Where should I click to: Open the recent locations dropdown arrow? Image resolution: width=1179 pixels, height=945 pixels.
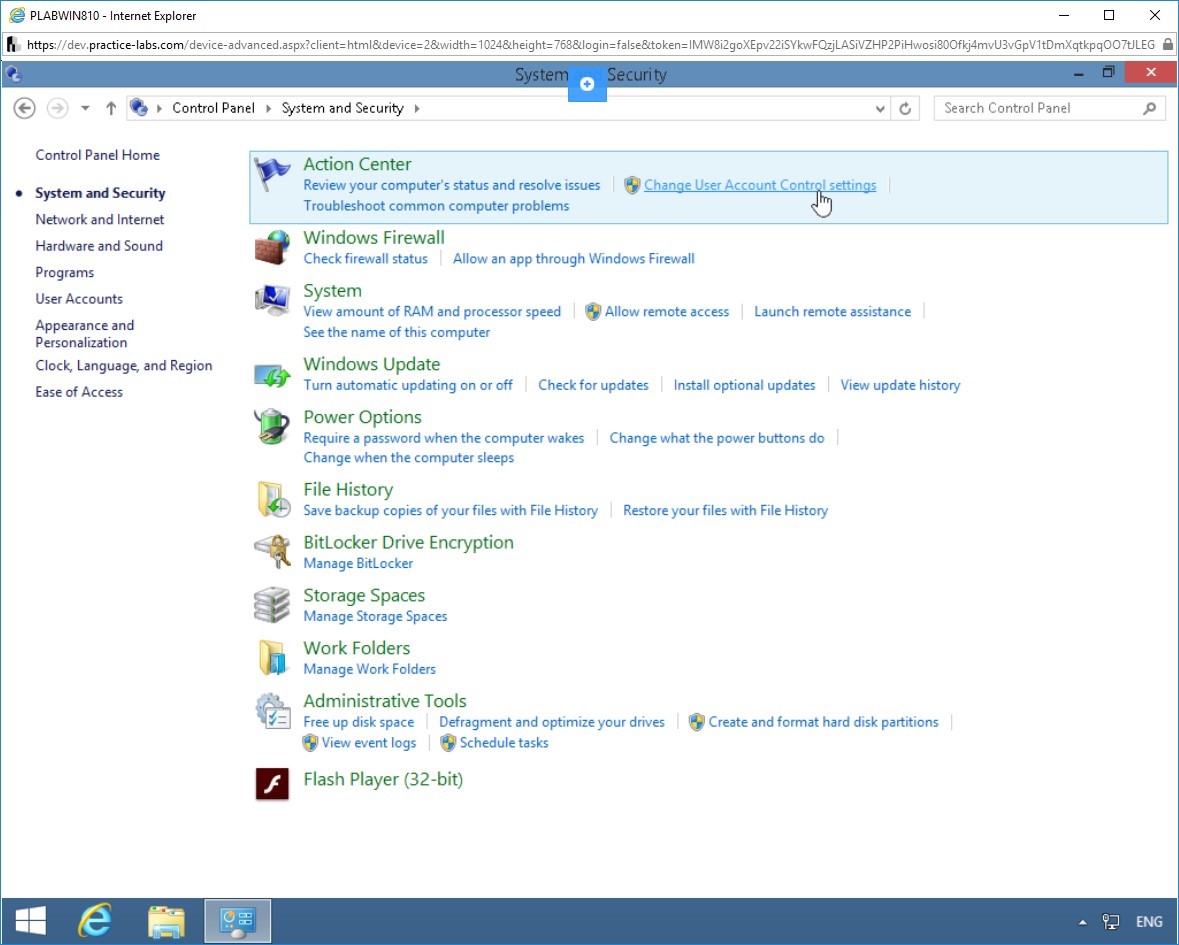coord(85,108)
